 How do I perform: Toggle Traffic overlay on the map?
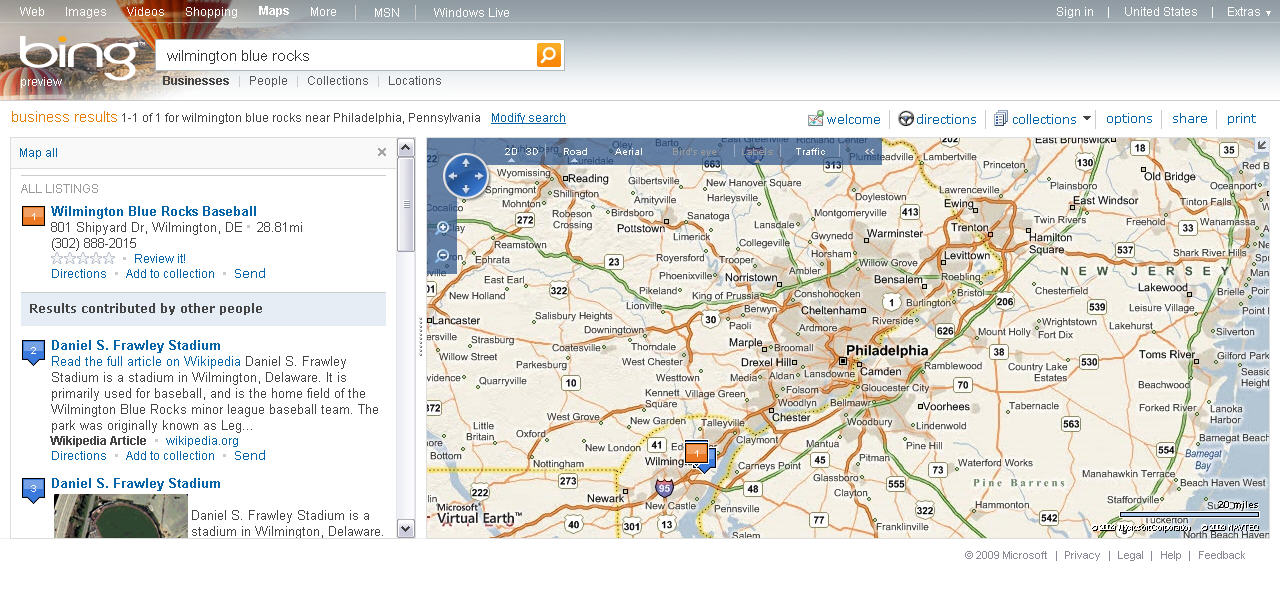[811, 152]
